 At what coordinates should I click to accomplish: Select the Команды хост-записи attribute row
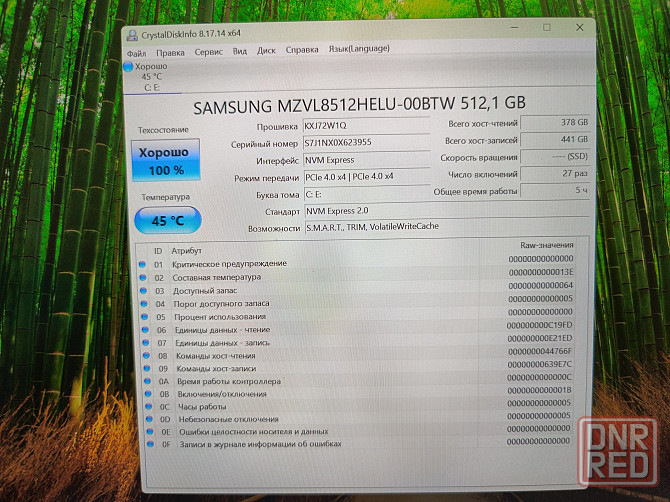tap(359, 367)
